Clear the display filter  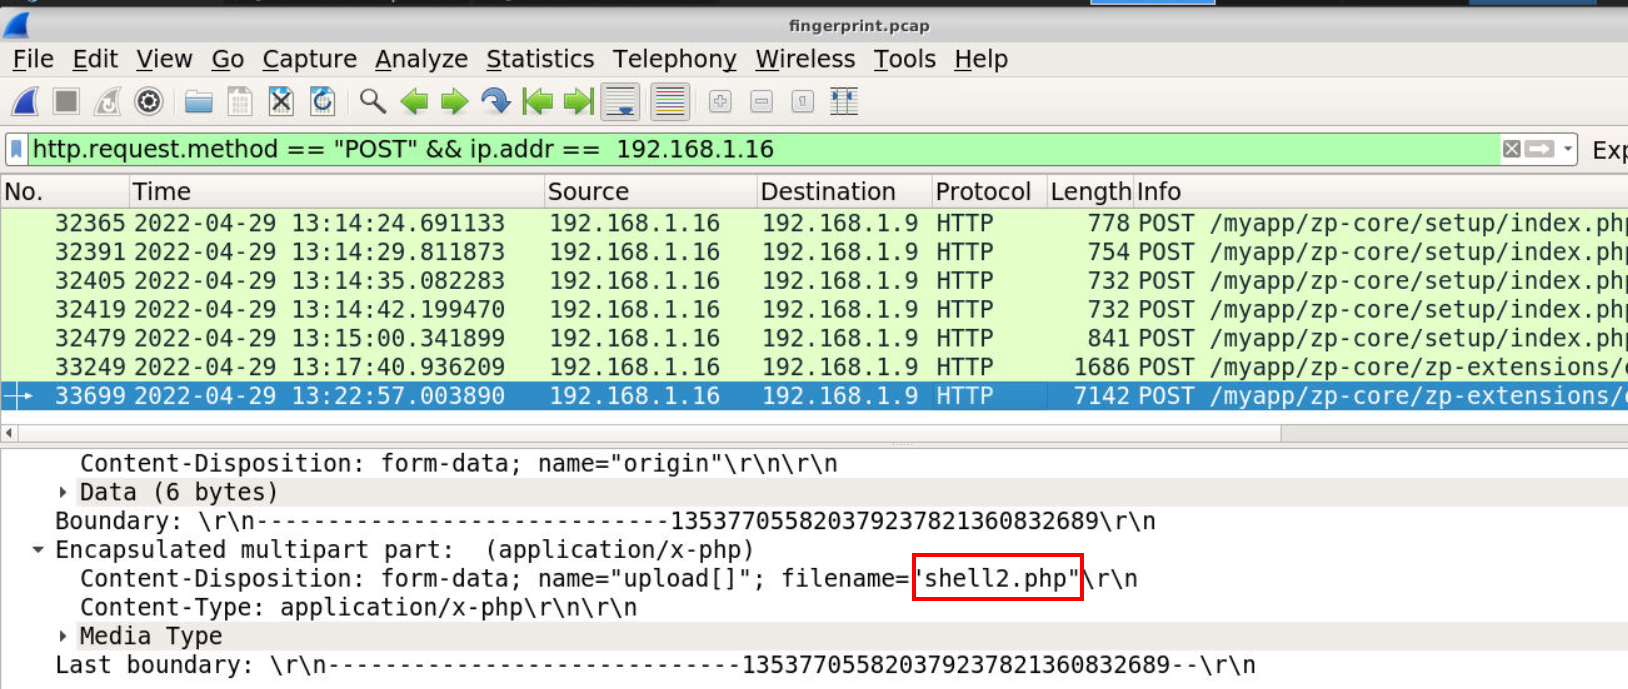(x=1512, y=149)
